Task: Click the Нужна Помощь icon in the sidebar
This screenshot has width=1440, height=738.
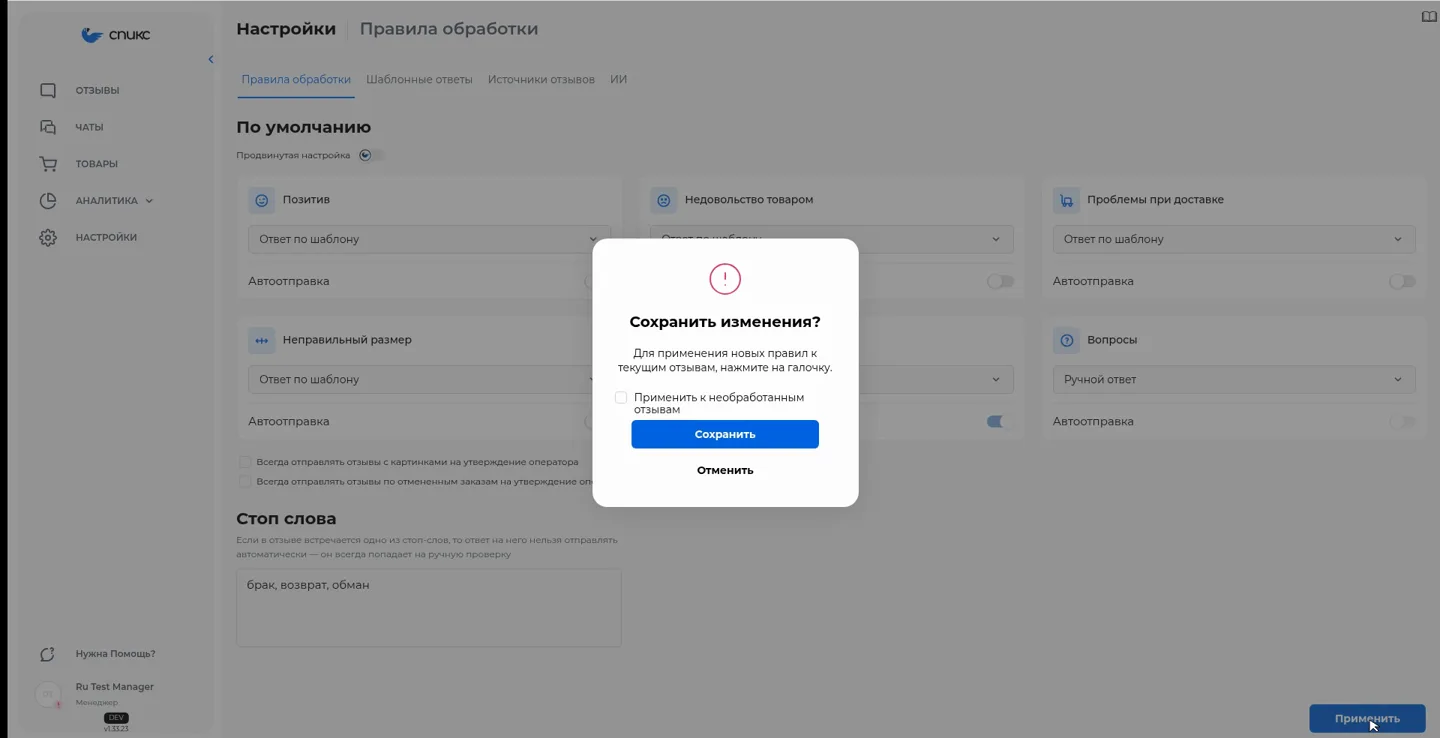Action: click(47, 654)
